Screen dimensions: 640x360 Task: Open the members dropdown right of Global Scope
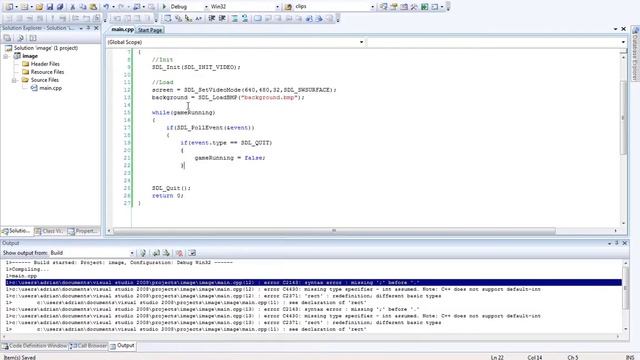(623, 42)
